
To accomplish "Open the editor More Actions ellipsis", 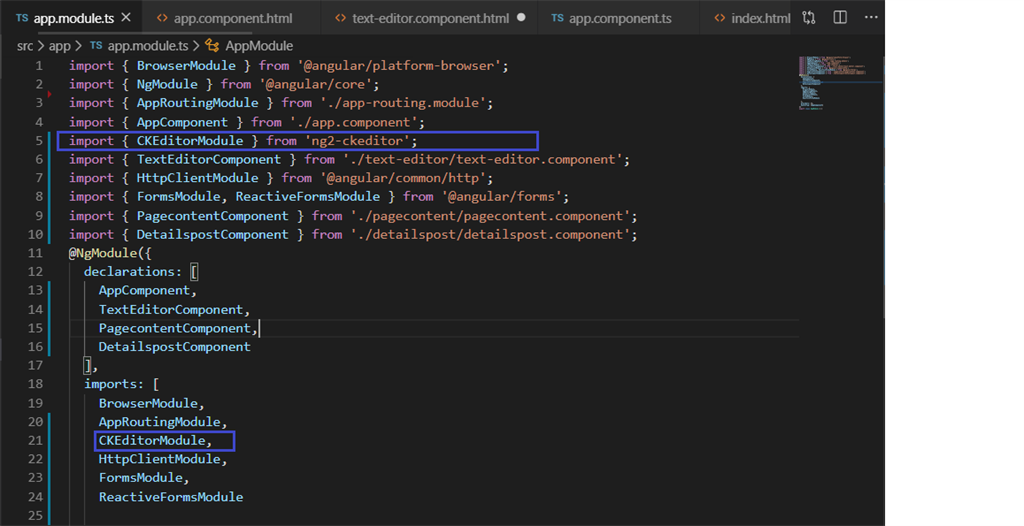I will point(871,18).
